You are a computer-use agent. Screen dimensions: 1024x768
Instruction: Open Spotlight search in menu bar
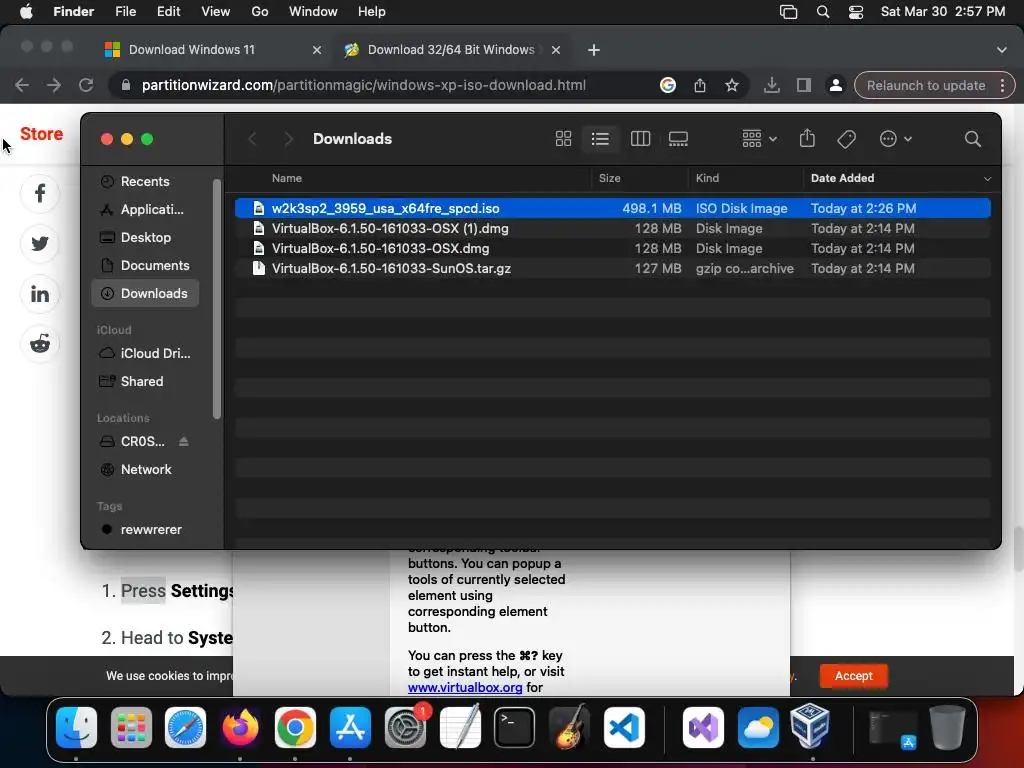coord(823,12)
